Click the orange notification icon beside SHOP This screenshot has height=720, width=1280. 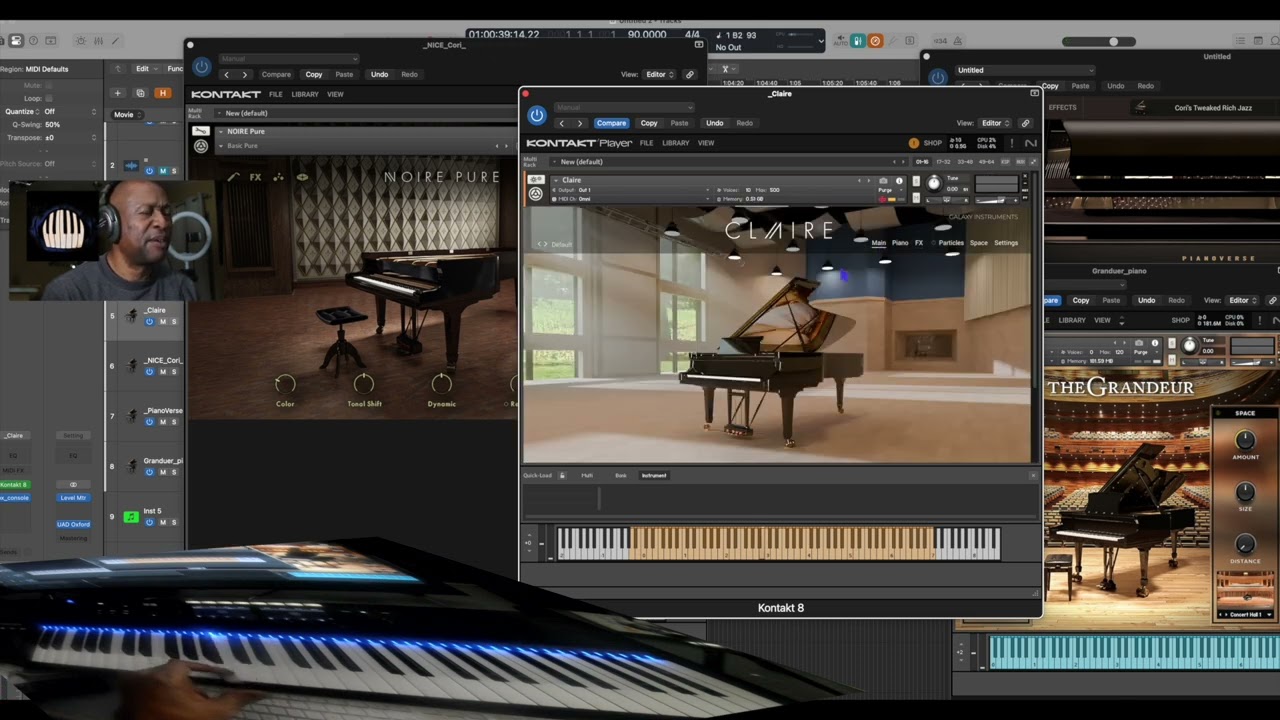click(913, 143)
